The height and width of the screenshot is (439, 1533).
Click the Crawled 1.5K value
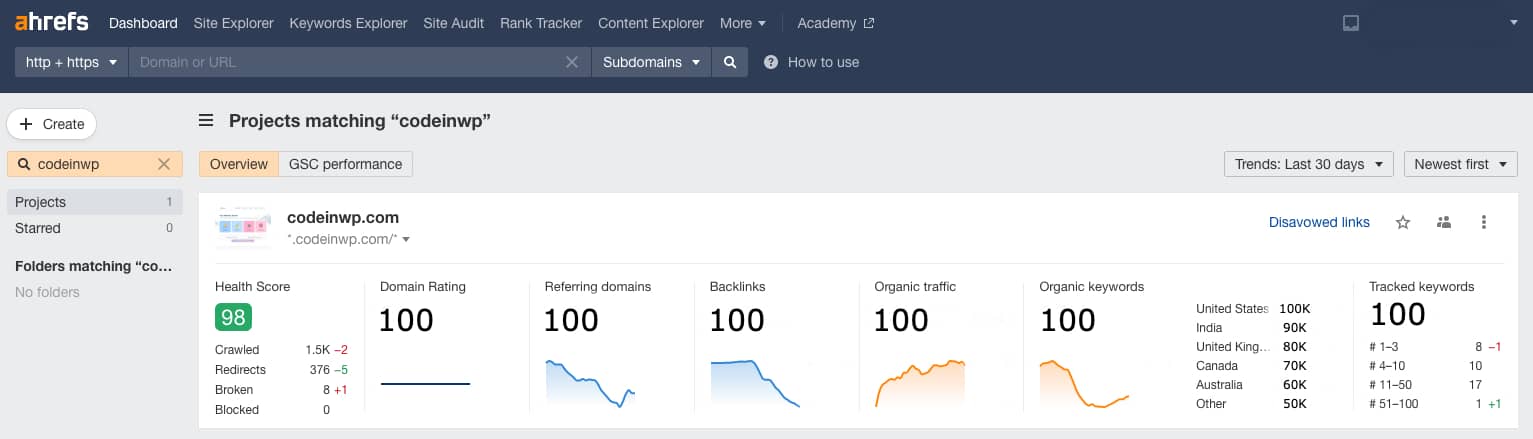click(317, 350)
